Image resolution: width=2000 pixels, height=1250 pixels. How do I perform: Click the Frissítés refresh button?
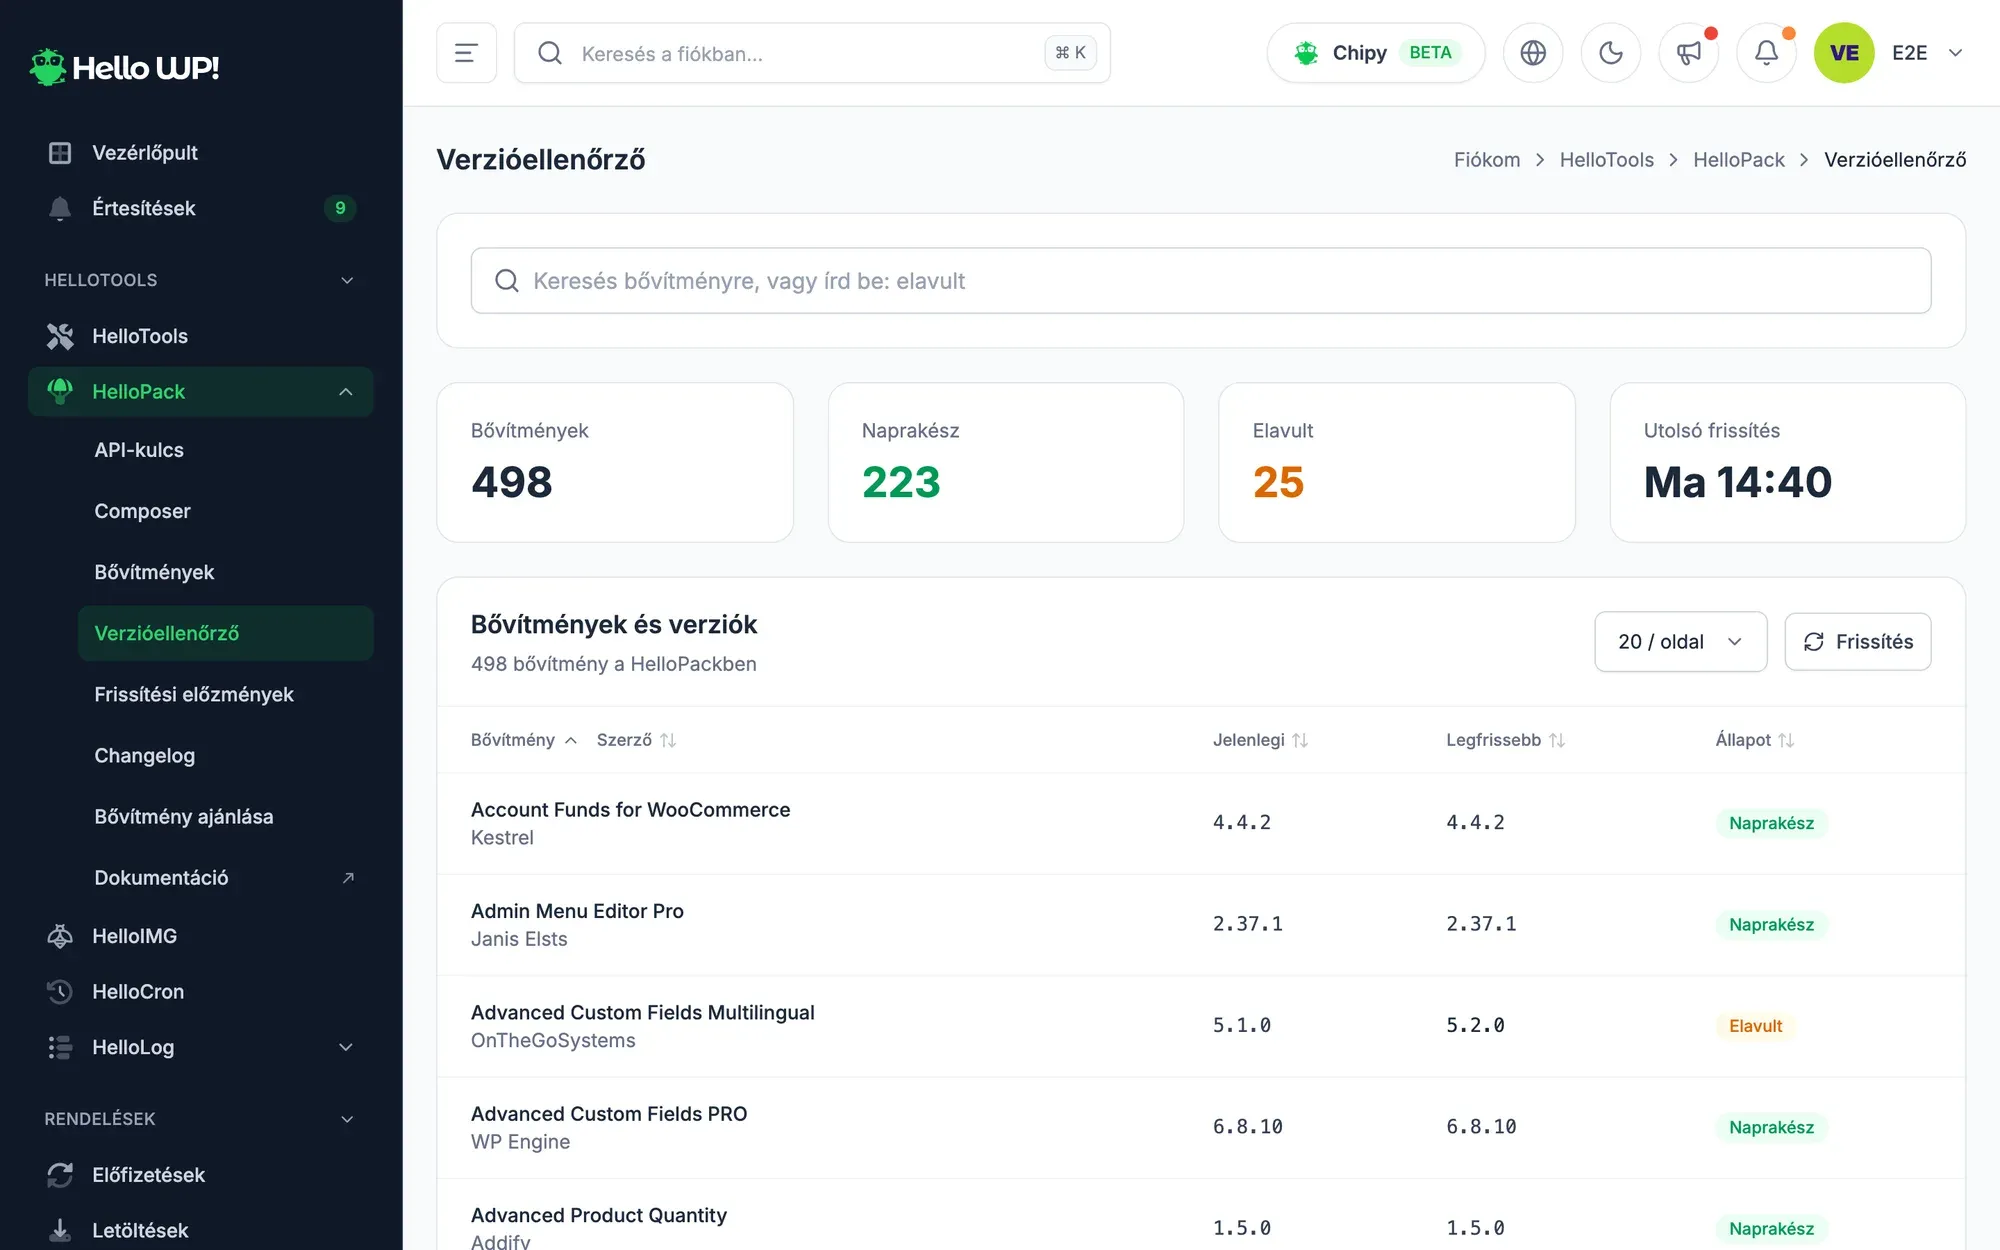[x=1857, y=642]
